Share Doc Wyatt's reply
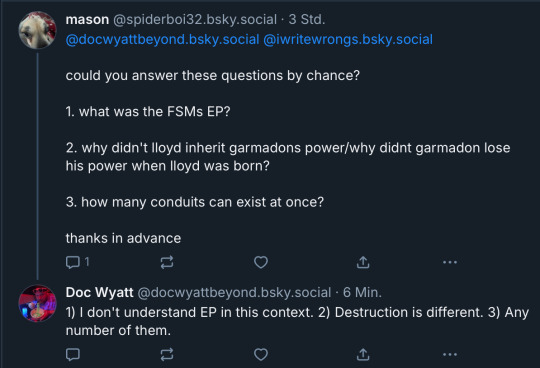 [363, 354]
